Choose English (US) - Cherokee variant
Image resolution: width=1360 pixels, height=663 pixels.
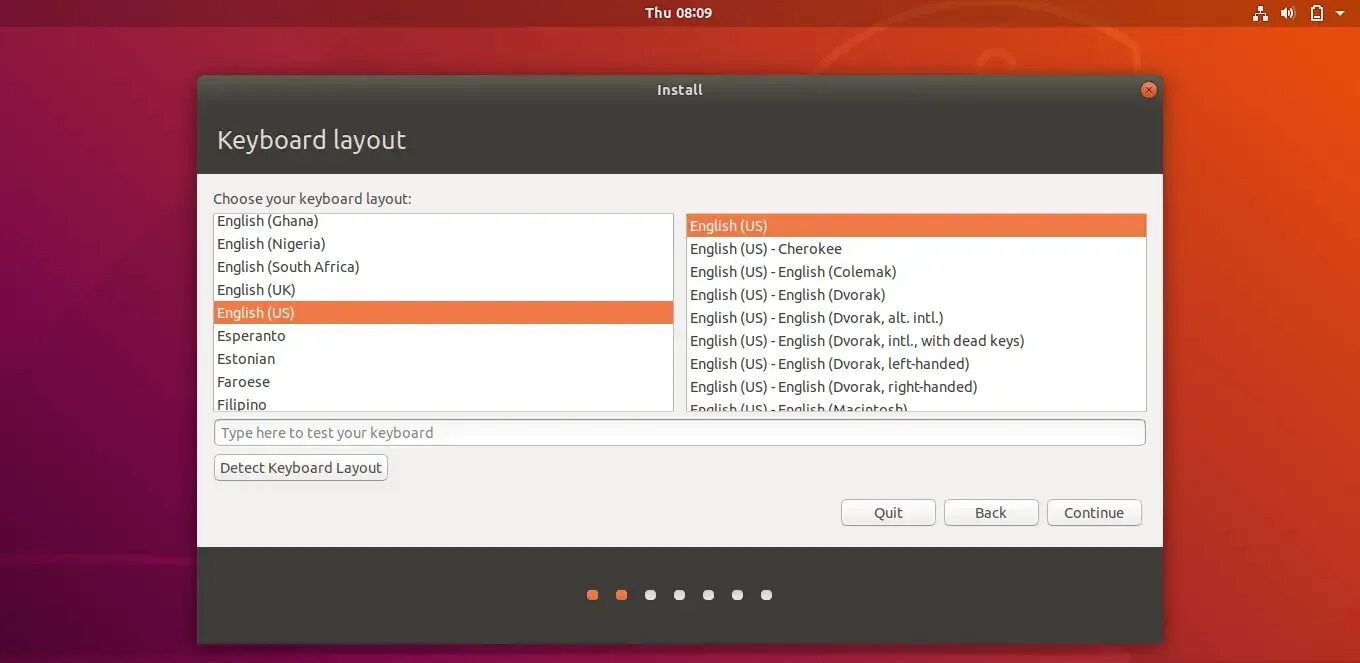(916, 249)
